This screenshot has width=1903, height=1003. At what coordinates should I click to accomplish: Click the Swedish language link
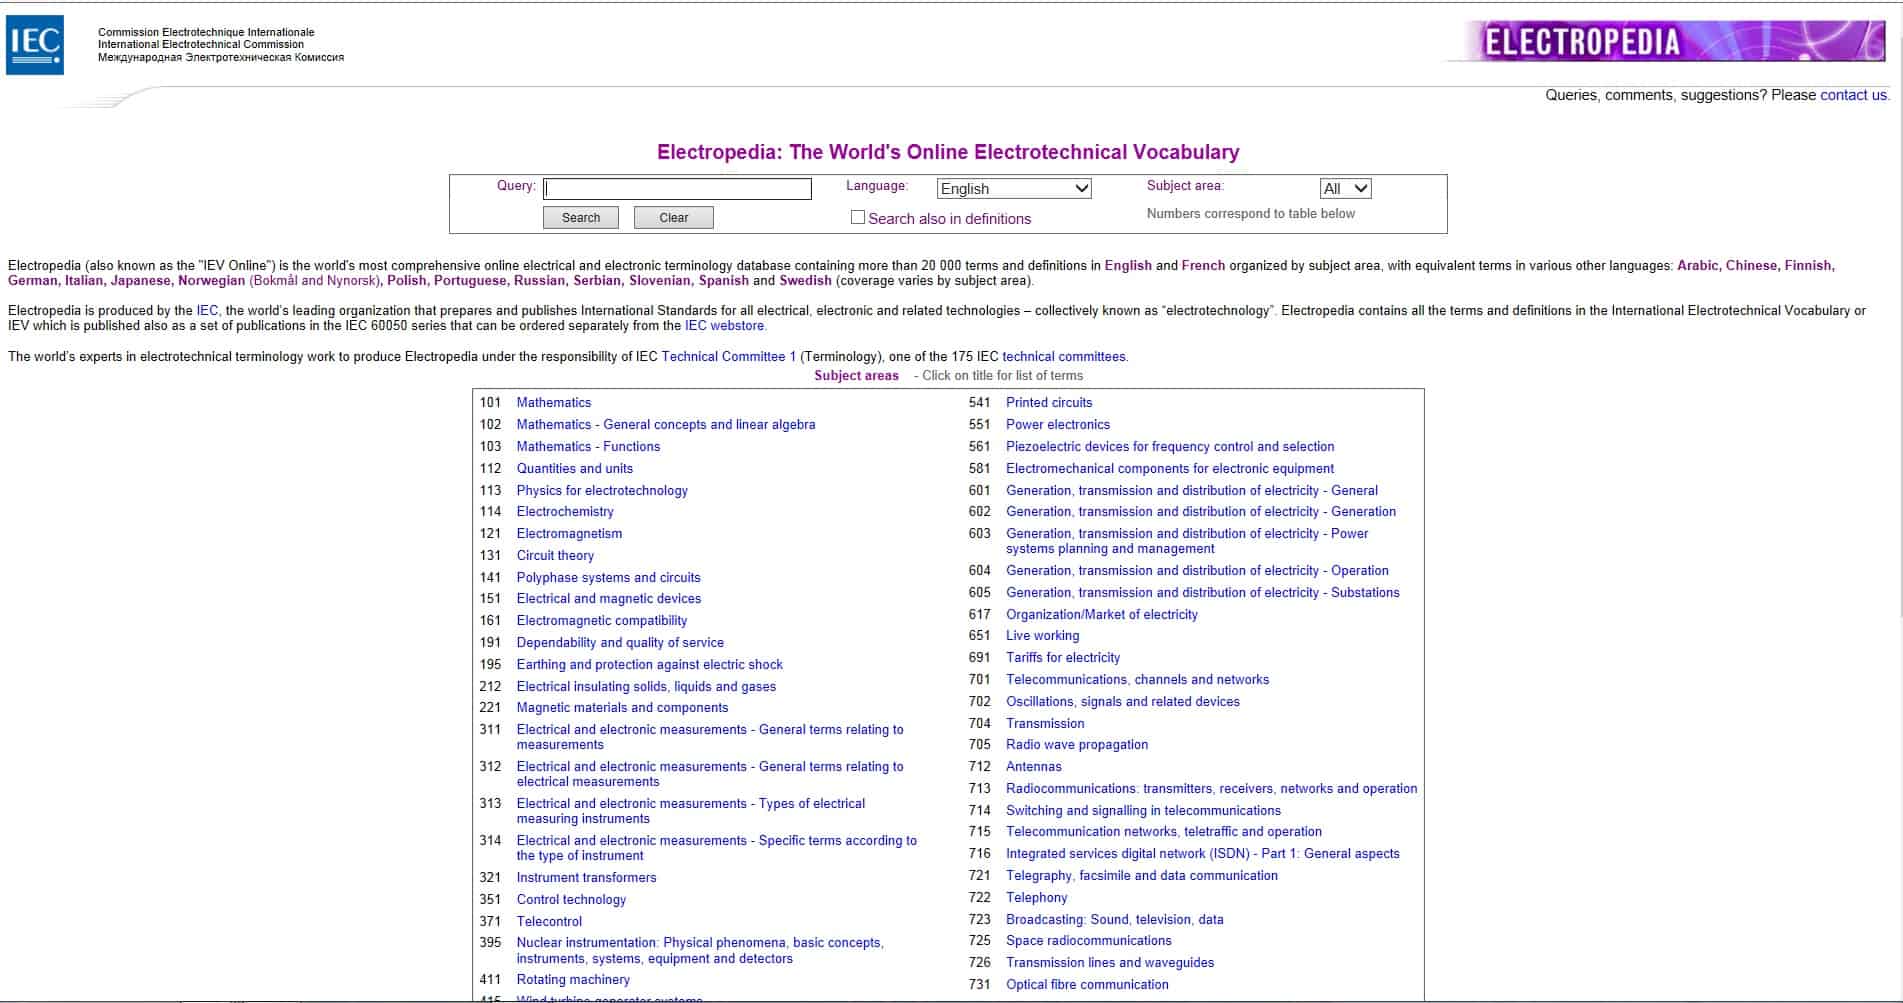click(x=805, y=280)
